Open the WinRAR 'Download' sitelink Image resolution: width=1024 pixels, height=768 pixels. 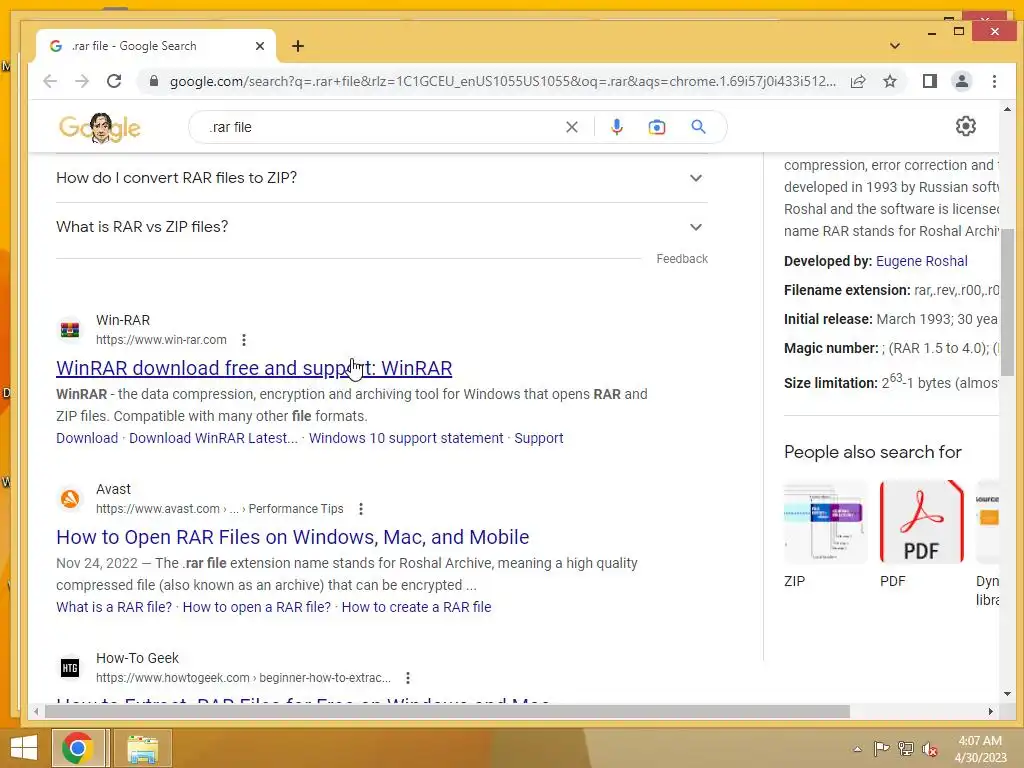point(87,438)
